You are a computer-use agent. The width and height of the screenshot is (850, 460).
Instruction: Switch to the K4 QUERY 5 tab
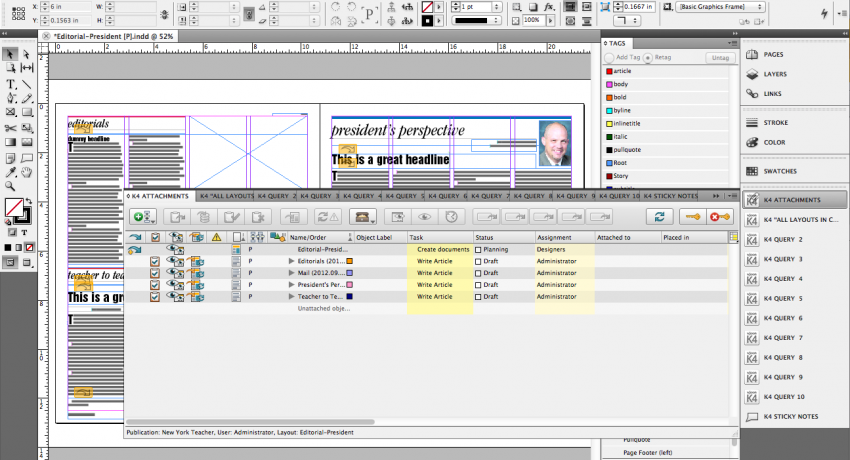[403, 196]
